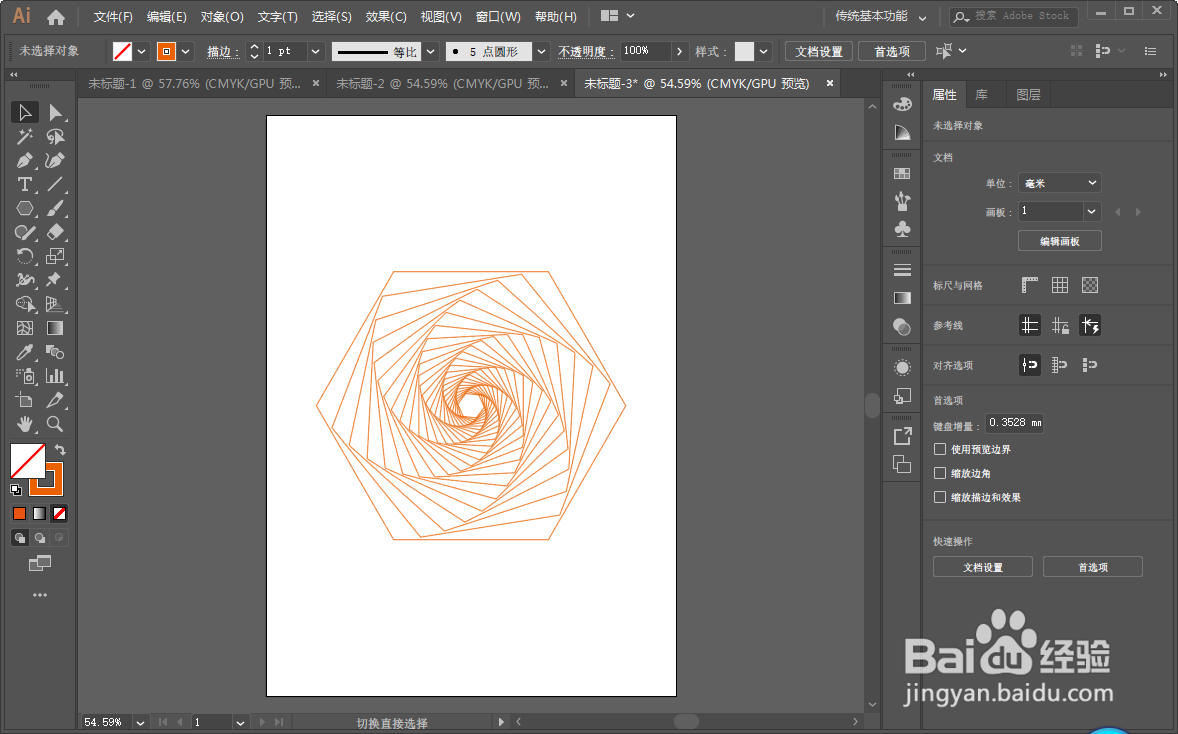Open the brush definition 5 点圆形 dropdown
Screen dimensions: 1178x734
(x=541, y=51)
